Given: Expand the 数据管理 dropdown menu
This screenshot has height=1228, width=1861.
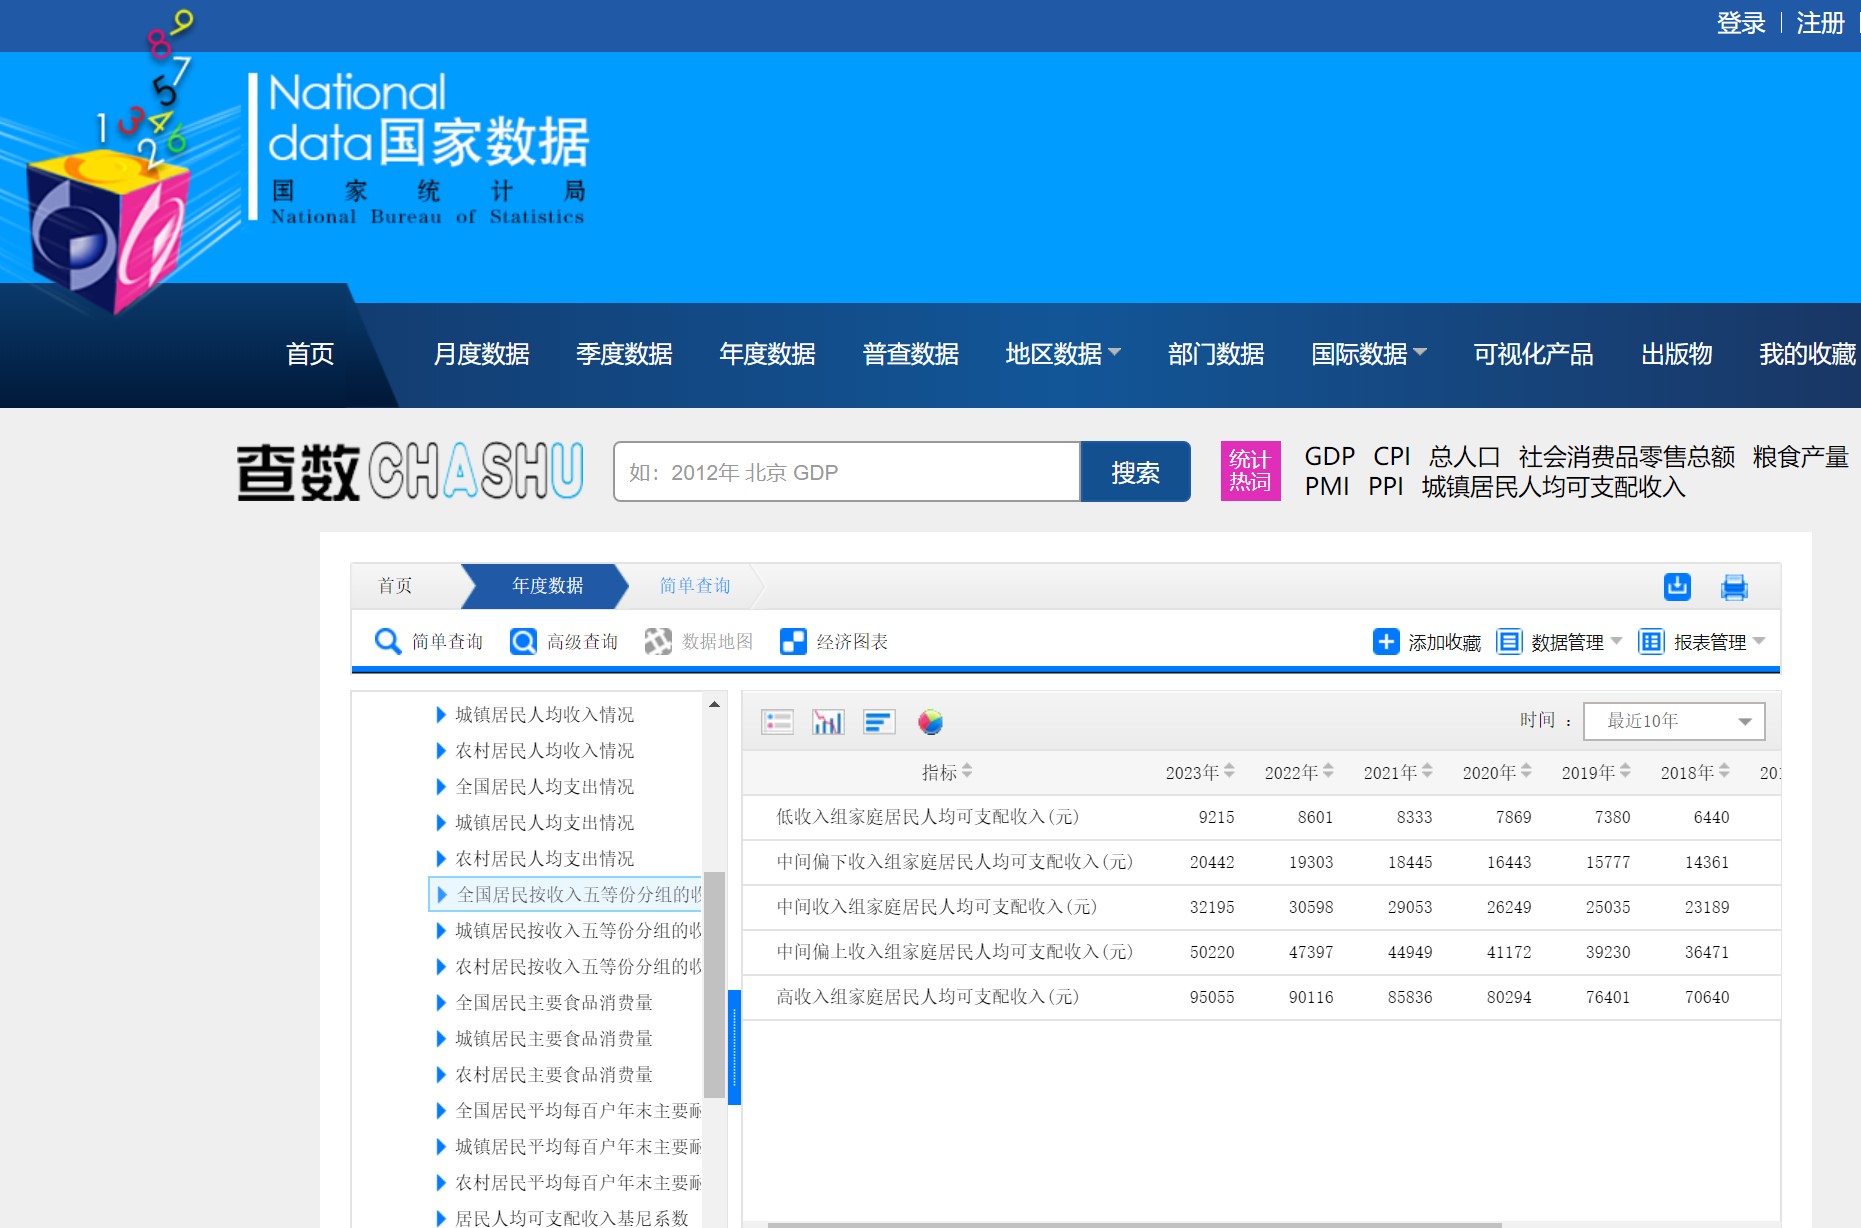Looking at the screenshot, I should (1559, 642).
